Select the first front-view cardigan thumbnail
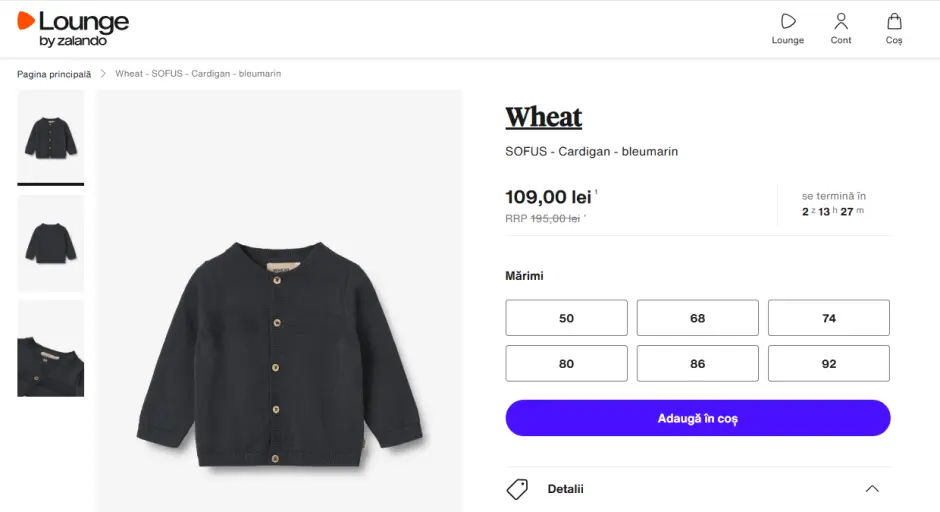This screenshot has width=940, height=512. point(51,136)
